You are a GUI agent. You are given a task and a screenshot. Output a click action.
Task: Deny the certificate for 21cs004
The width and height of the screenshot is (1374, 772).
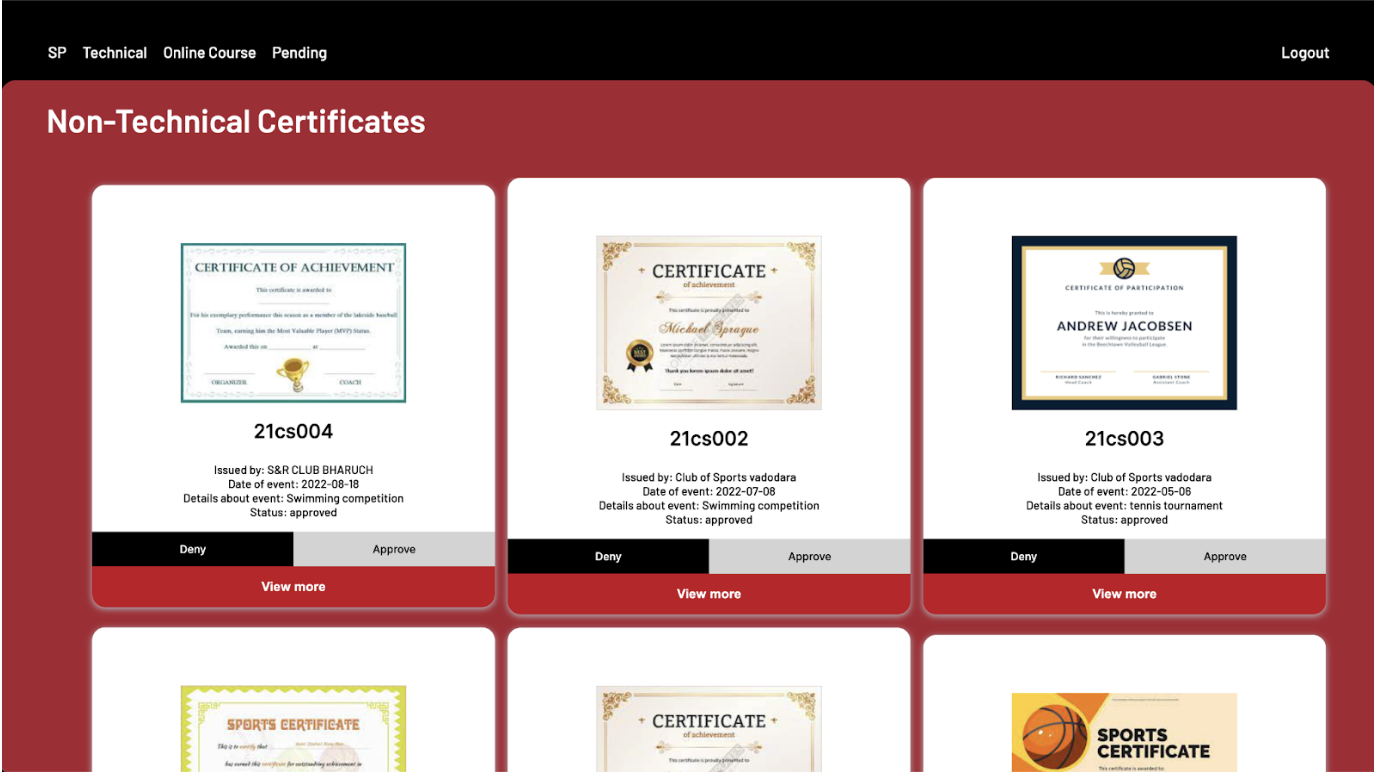tap(192, 549)
